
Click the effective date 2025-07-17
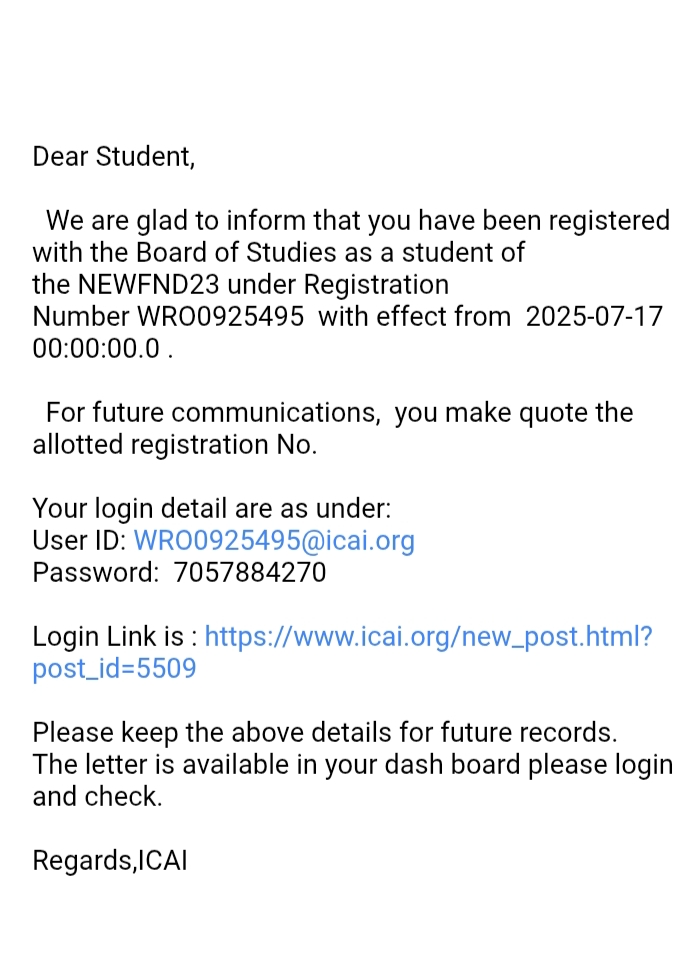[593, 317]
